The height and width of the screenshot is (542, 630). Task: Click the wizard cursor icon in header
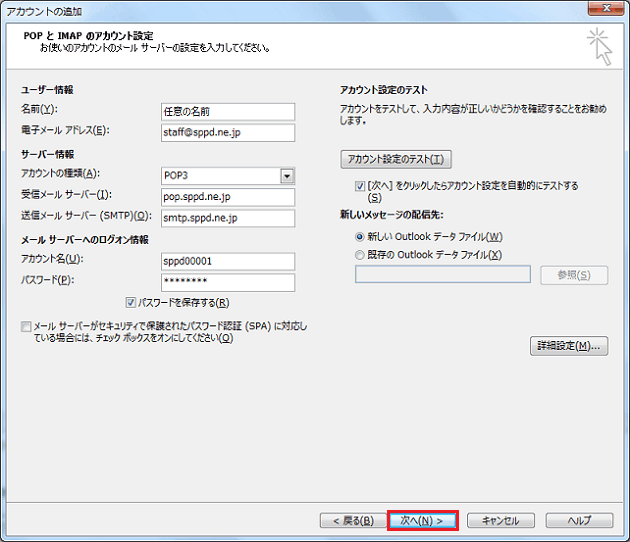pyautogui.click(x=600, y=45)
